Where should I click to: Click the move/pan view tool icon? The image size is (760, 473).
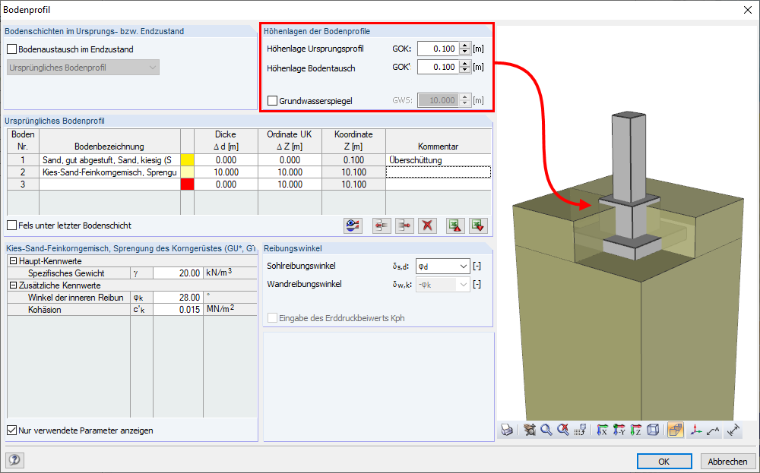click(530, 429)
